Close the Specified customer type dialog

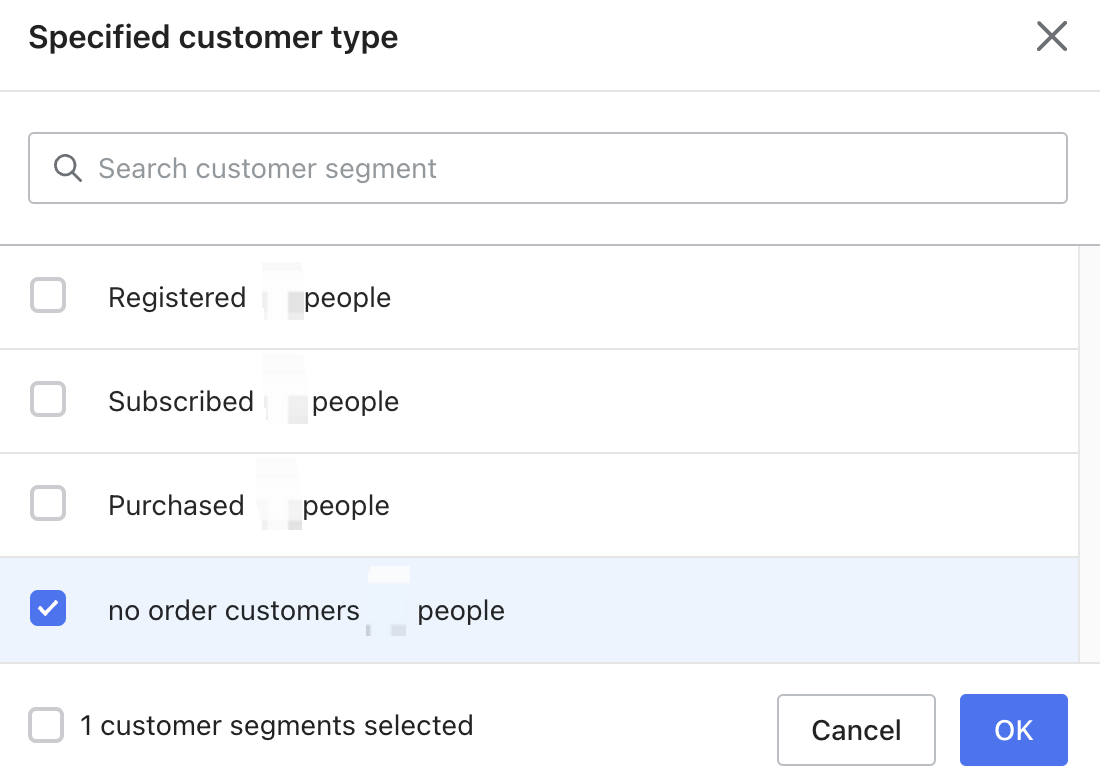tap(1051, 38)
